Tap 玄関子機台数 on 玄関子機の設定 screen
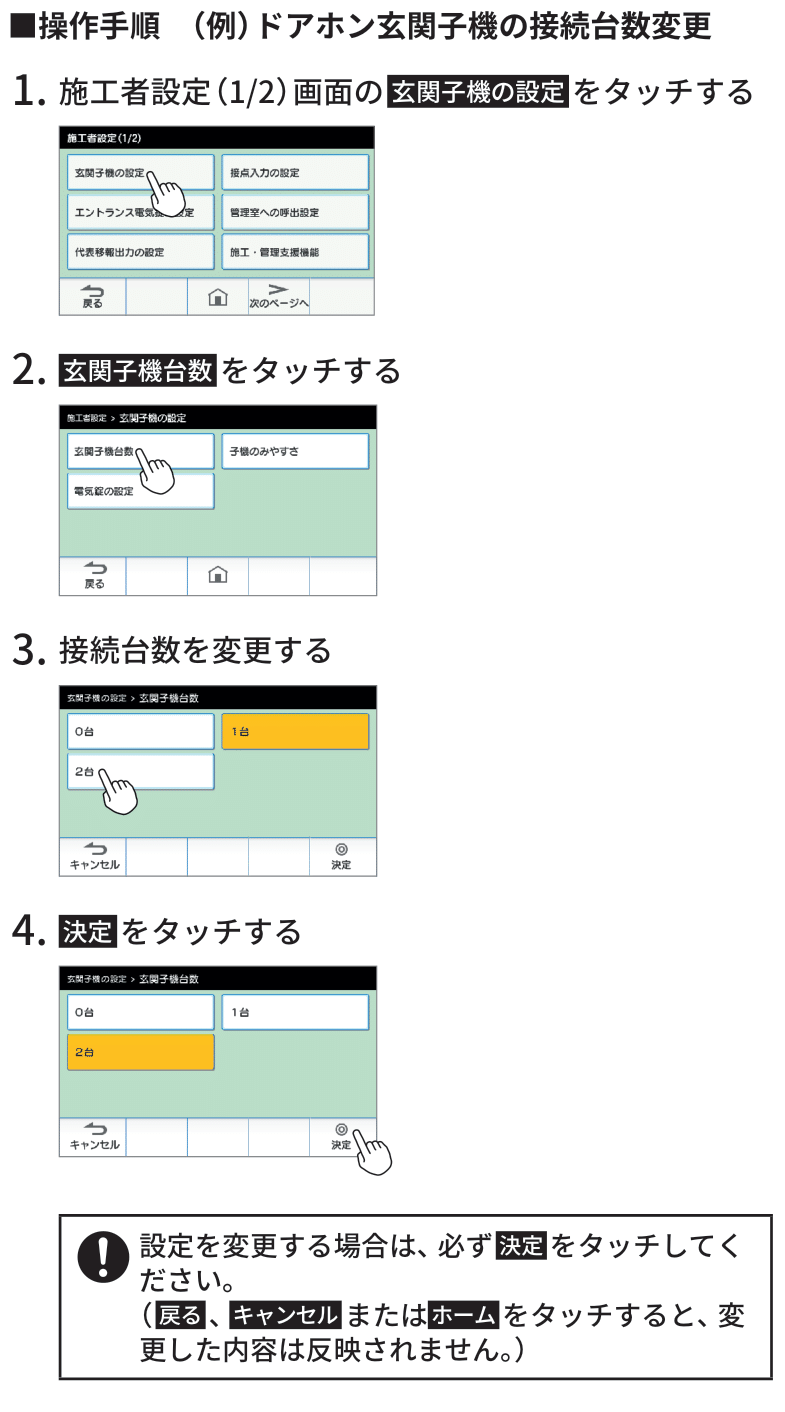Viewport: 785px width, 1412px height. click(x=140, y=452)
